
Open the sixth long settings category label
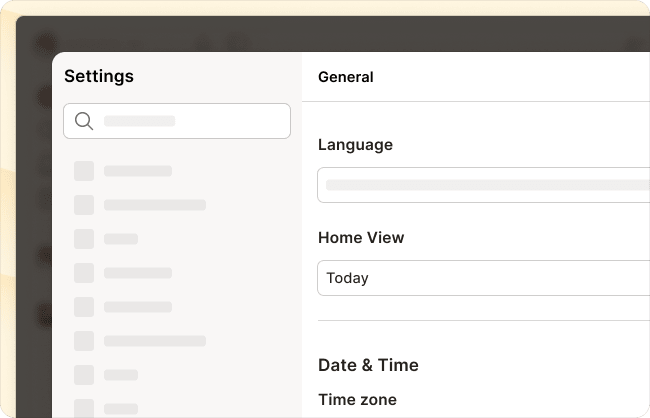[x=155, y=341]
